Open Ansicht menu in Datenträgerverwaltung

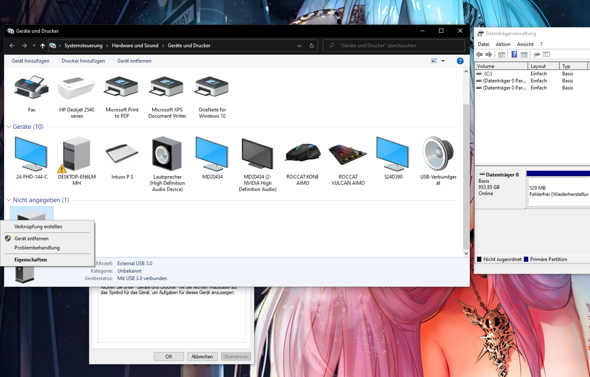525,44
